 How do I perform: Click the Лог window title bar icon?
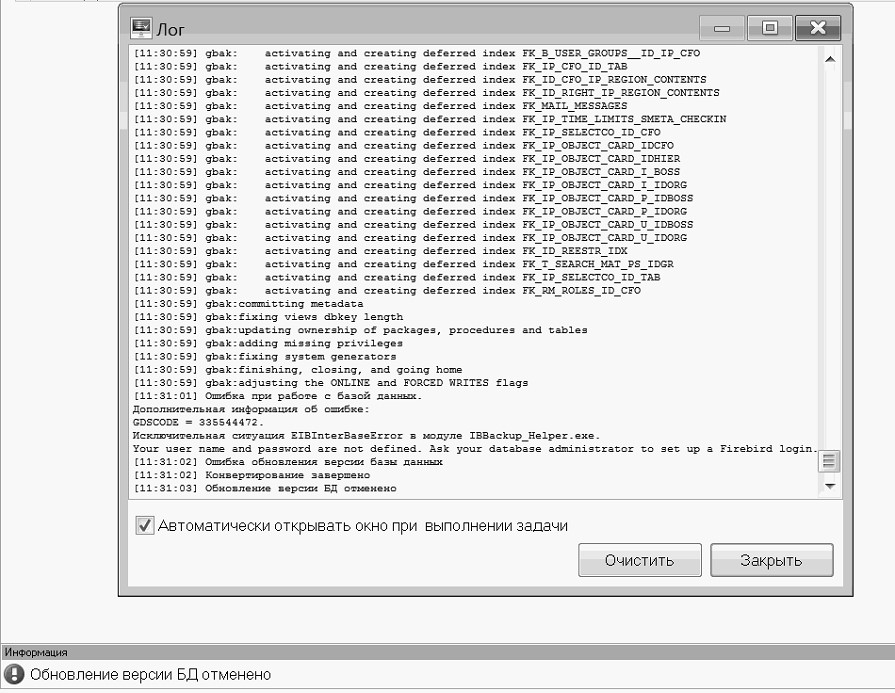point(141,27)
